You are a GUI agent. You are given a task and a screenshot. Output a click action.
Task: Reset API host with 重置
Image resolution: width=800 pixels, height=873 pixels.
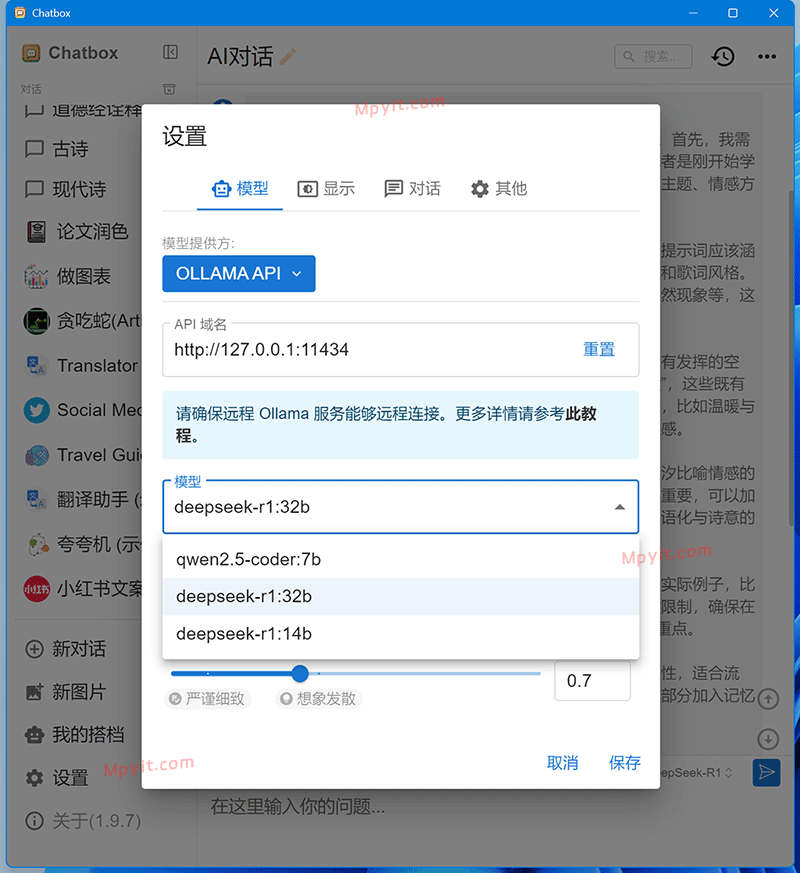[x=598, y=350]
